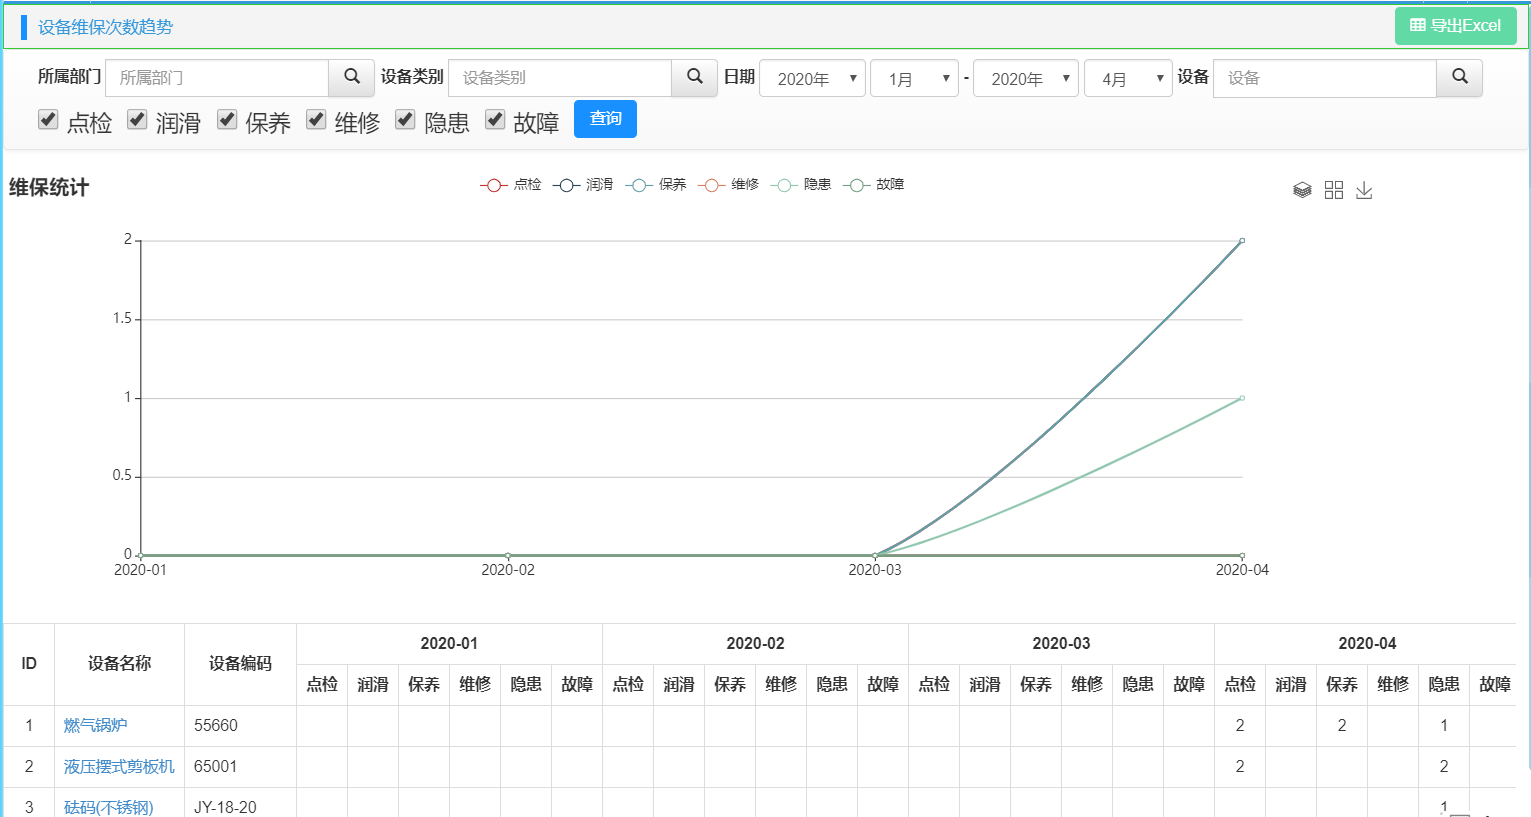
Task: Click 液压摆式剪板机 row 2020-04 隐患 value 2
Action: click(1444, 767)
